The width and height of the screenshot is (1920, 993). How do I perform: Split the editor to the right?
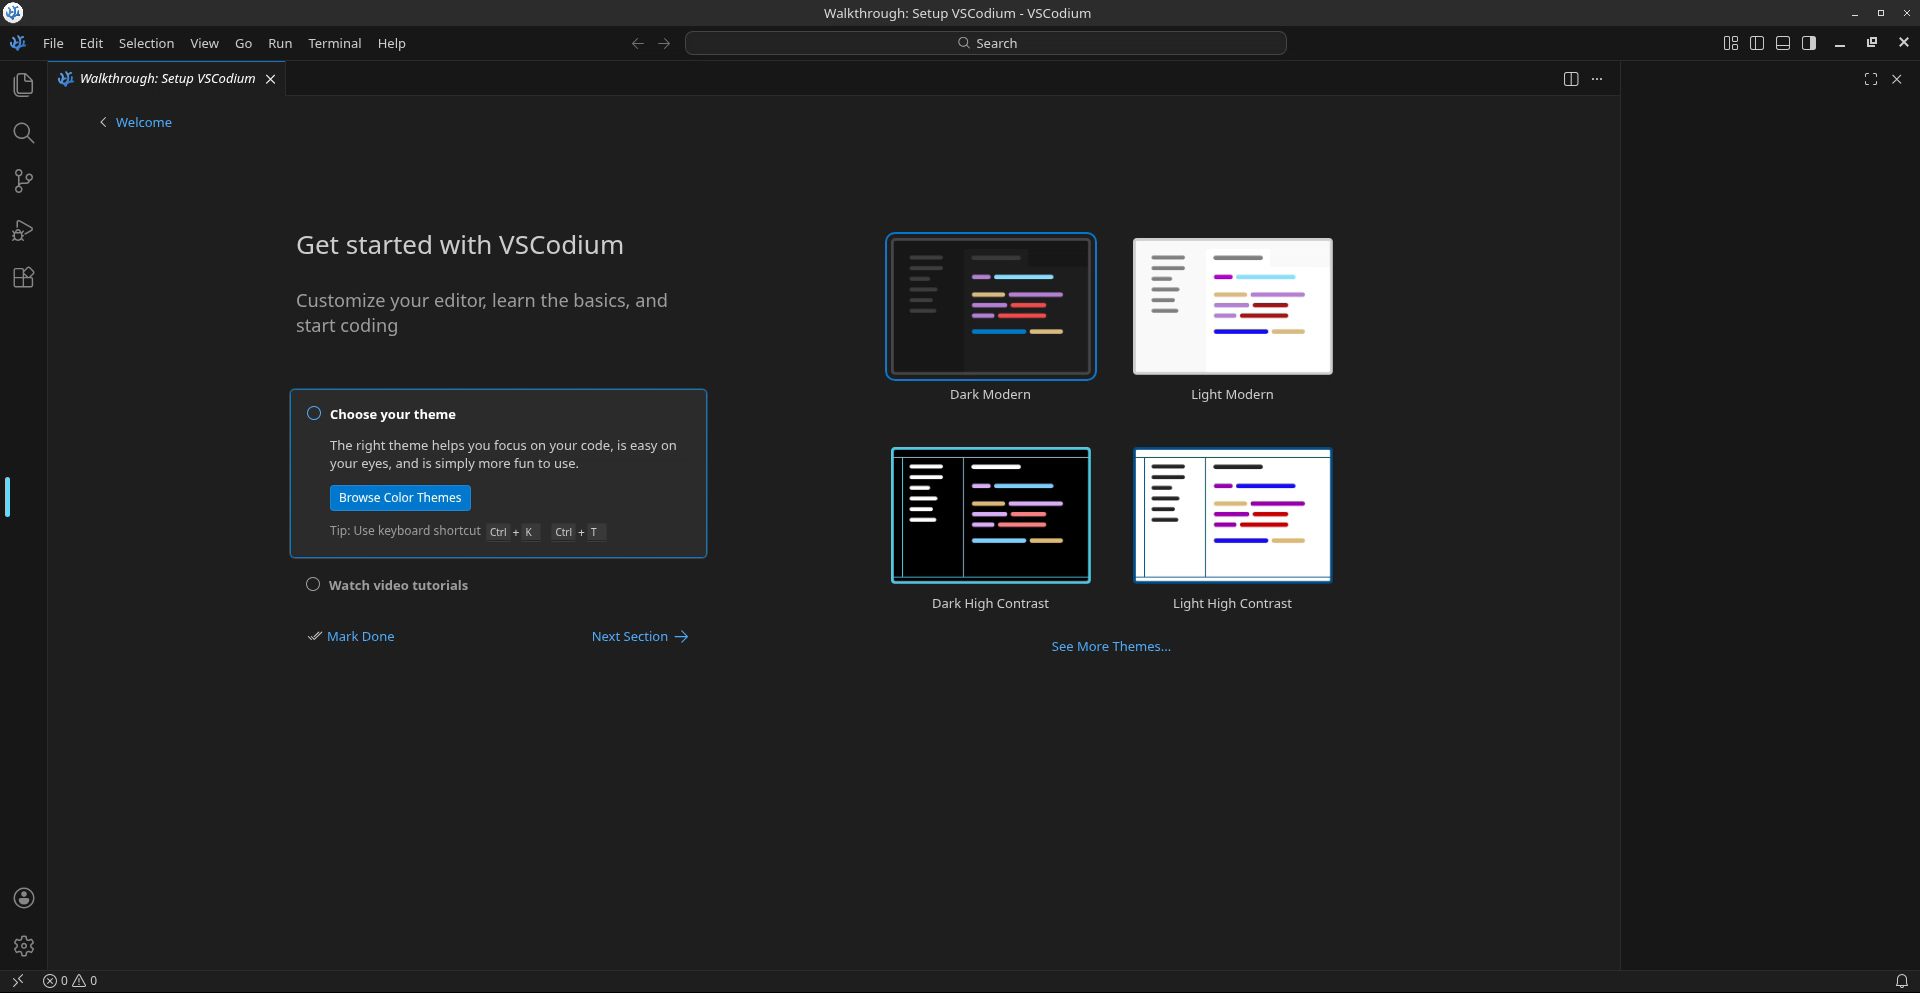1570,79
